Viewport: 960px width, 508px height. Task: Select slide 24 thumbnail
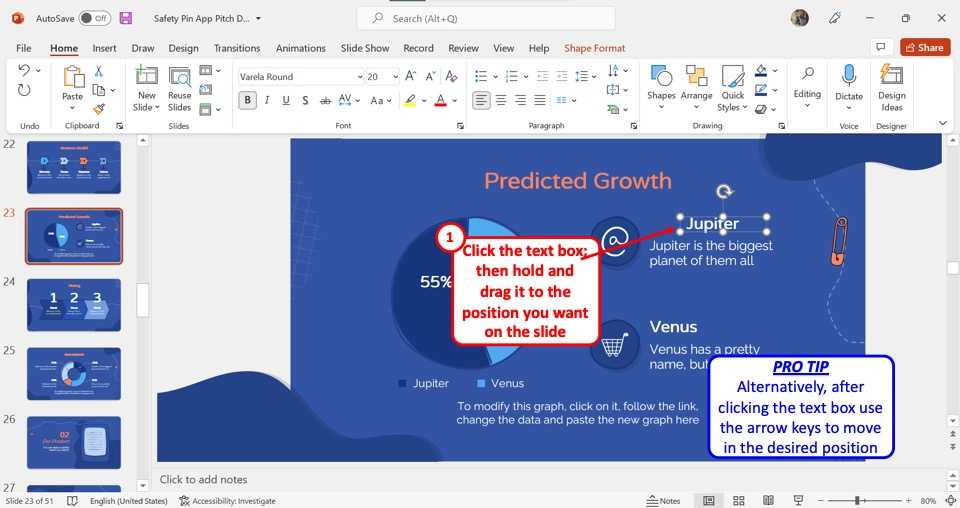click(x=74, y=305)
